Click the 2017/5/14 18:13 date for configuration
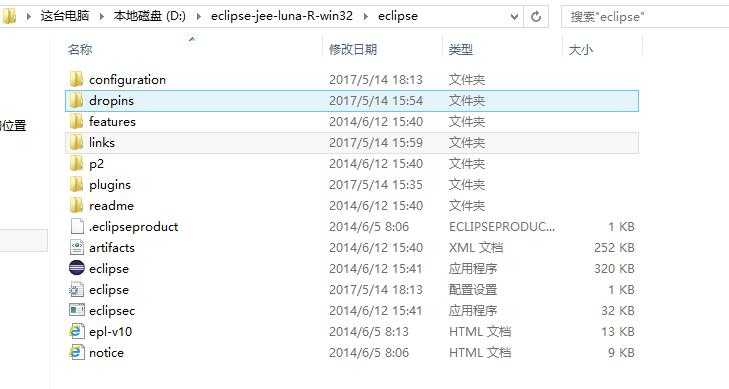Screen dimensions: 729x389 point(376,80)
